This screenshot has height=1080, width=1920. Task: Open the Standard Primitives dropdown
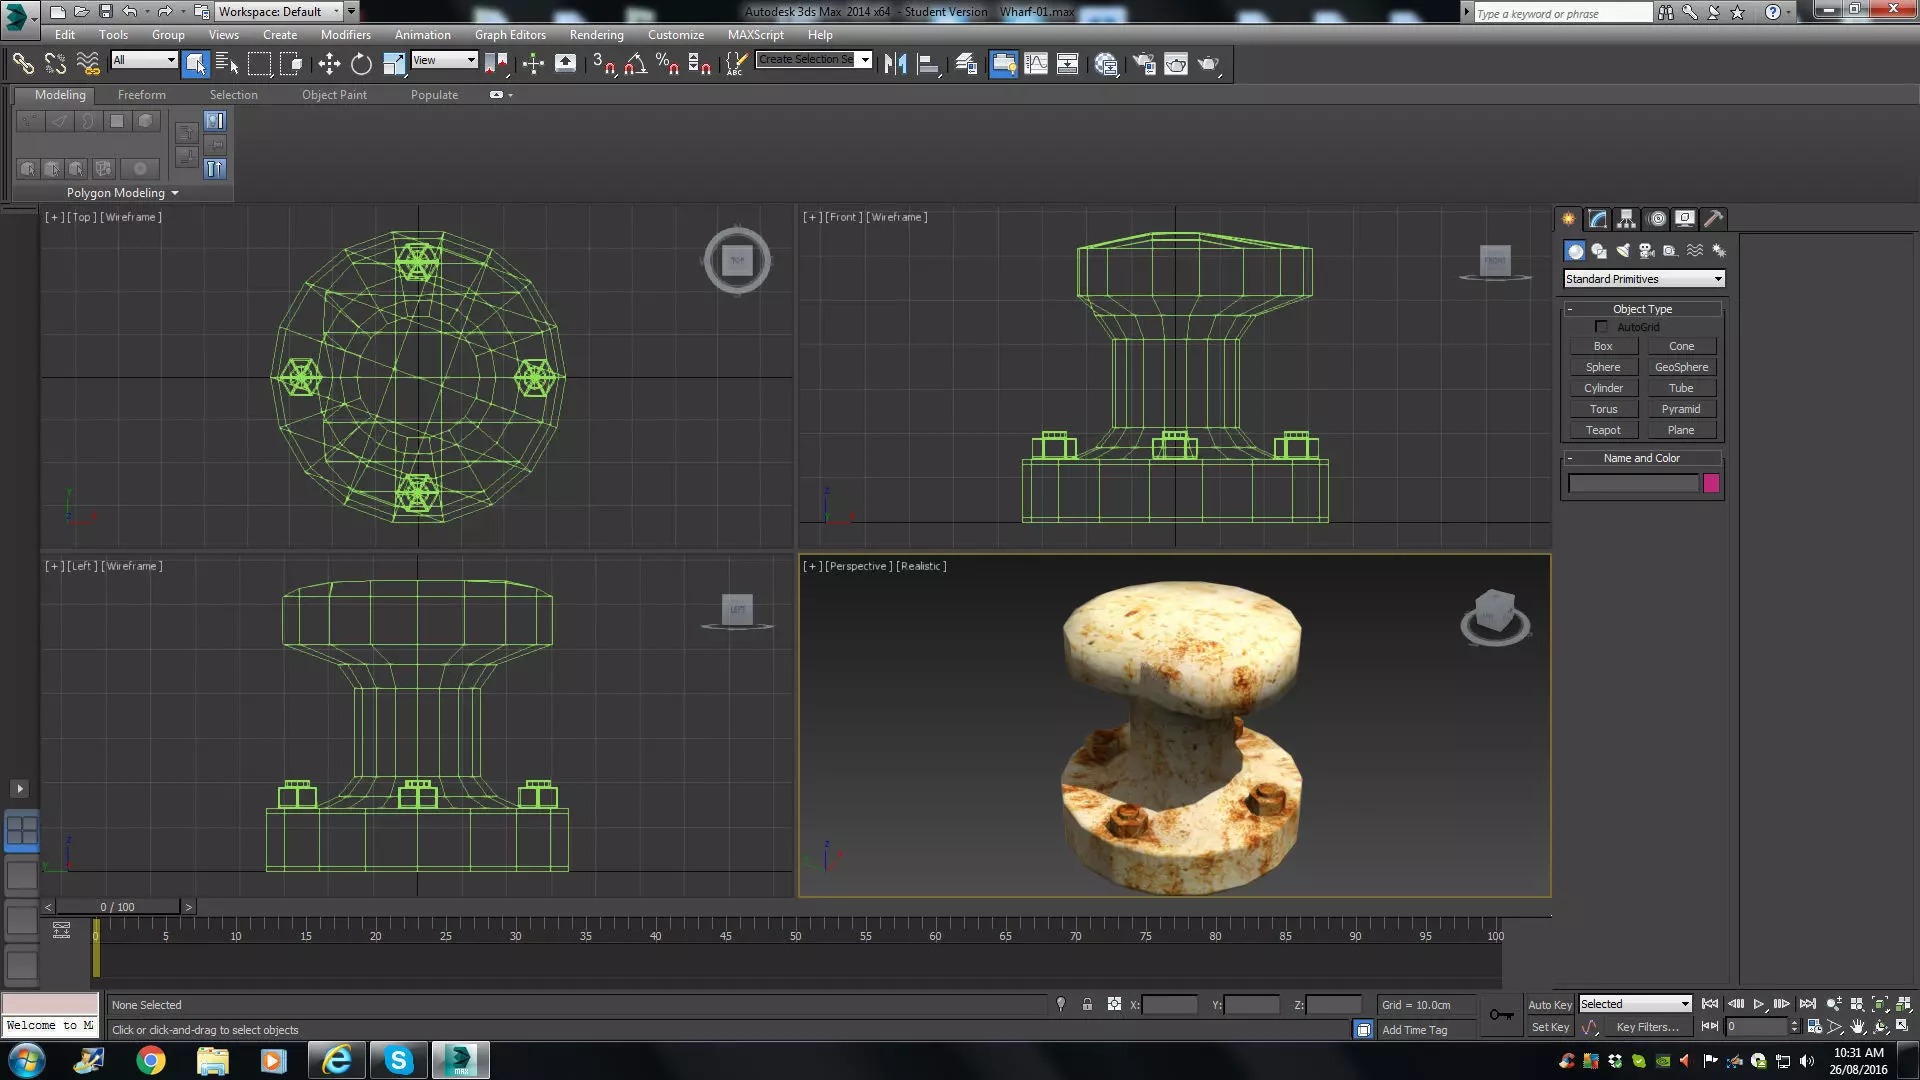pyautogui.click(x=1644, y=279)
